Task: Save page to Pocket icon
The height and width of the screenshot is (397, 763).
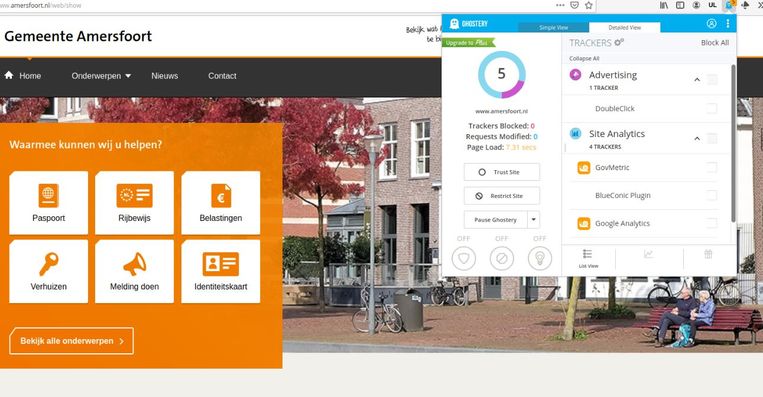Action: pos(574,5)
